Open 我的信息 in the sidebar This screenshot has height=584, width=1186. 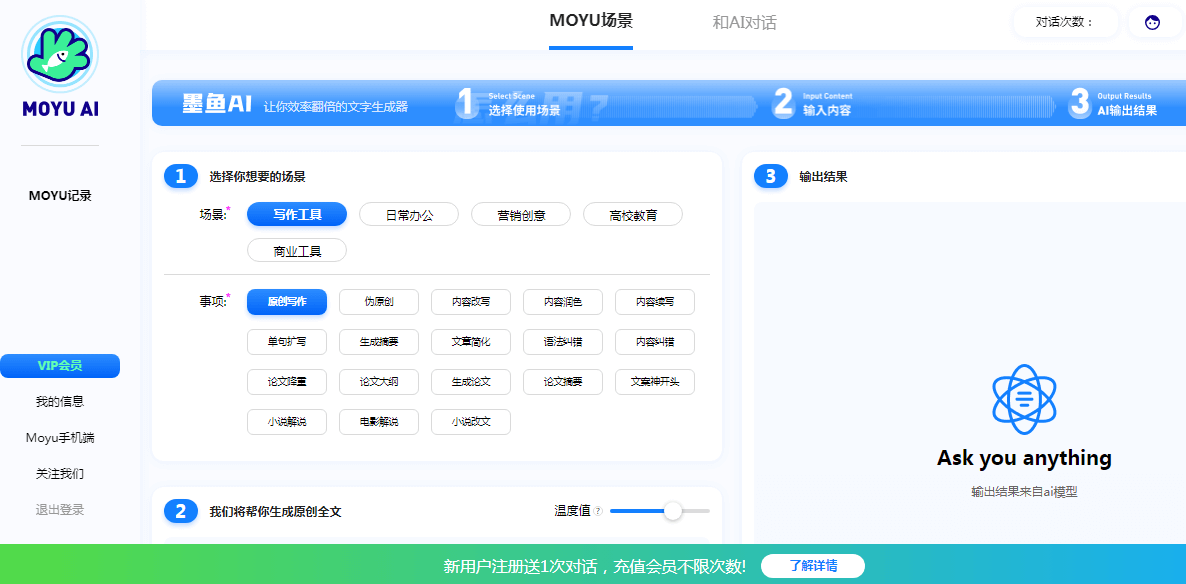60,400
